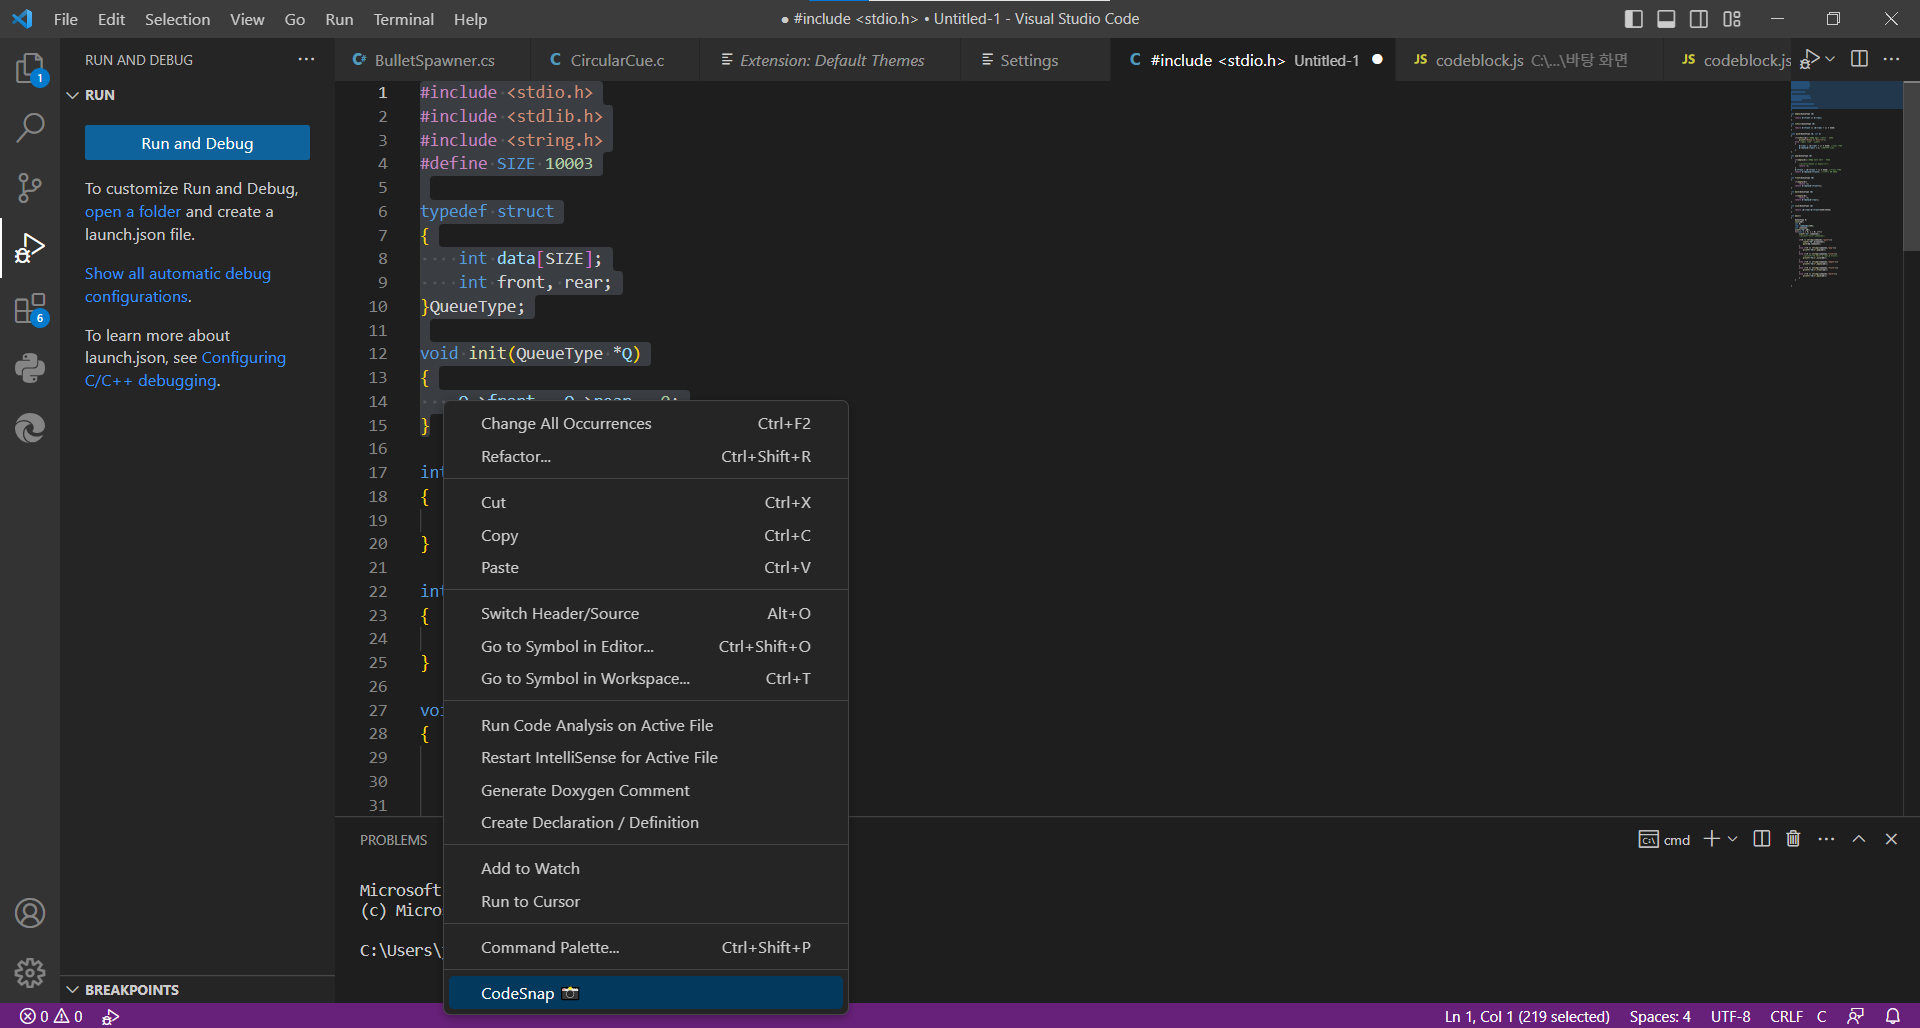The image size is (1920, 1028).
Task: Open the Accounts icon at bottom left
Action: pos(30,912)
